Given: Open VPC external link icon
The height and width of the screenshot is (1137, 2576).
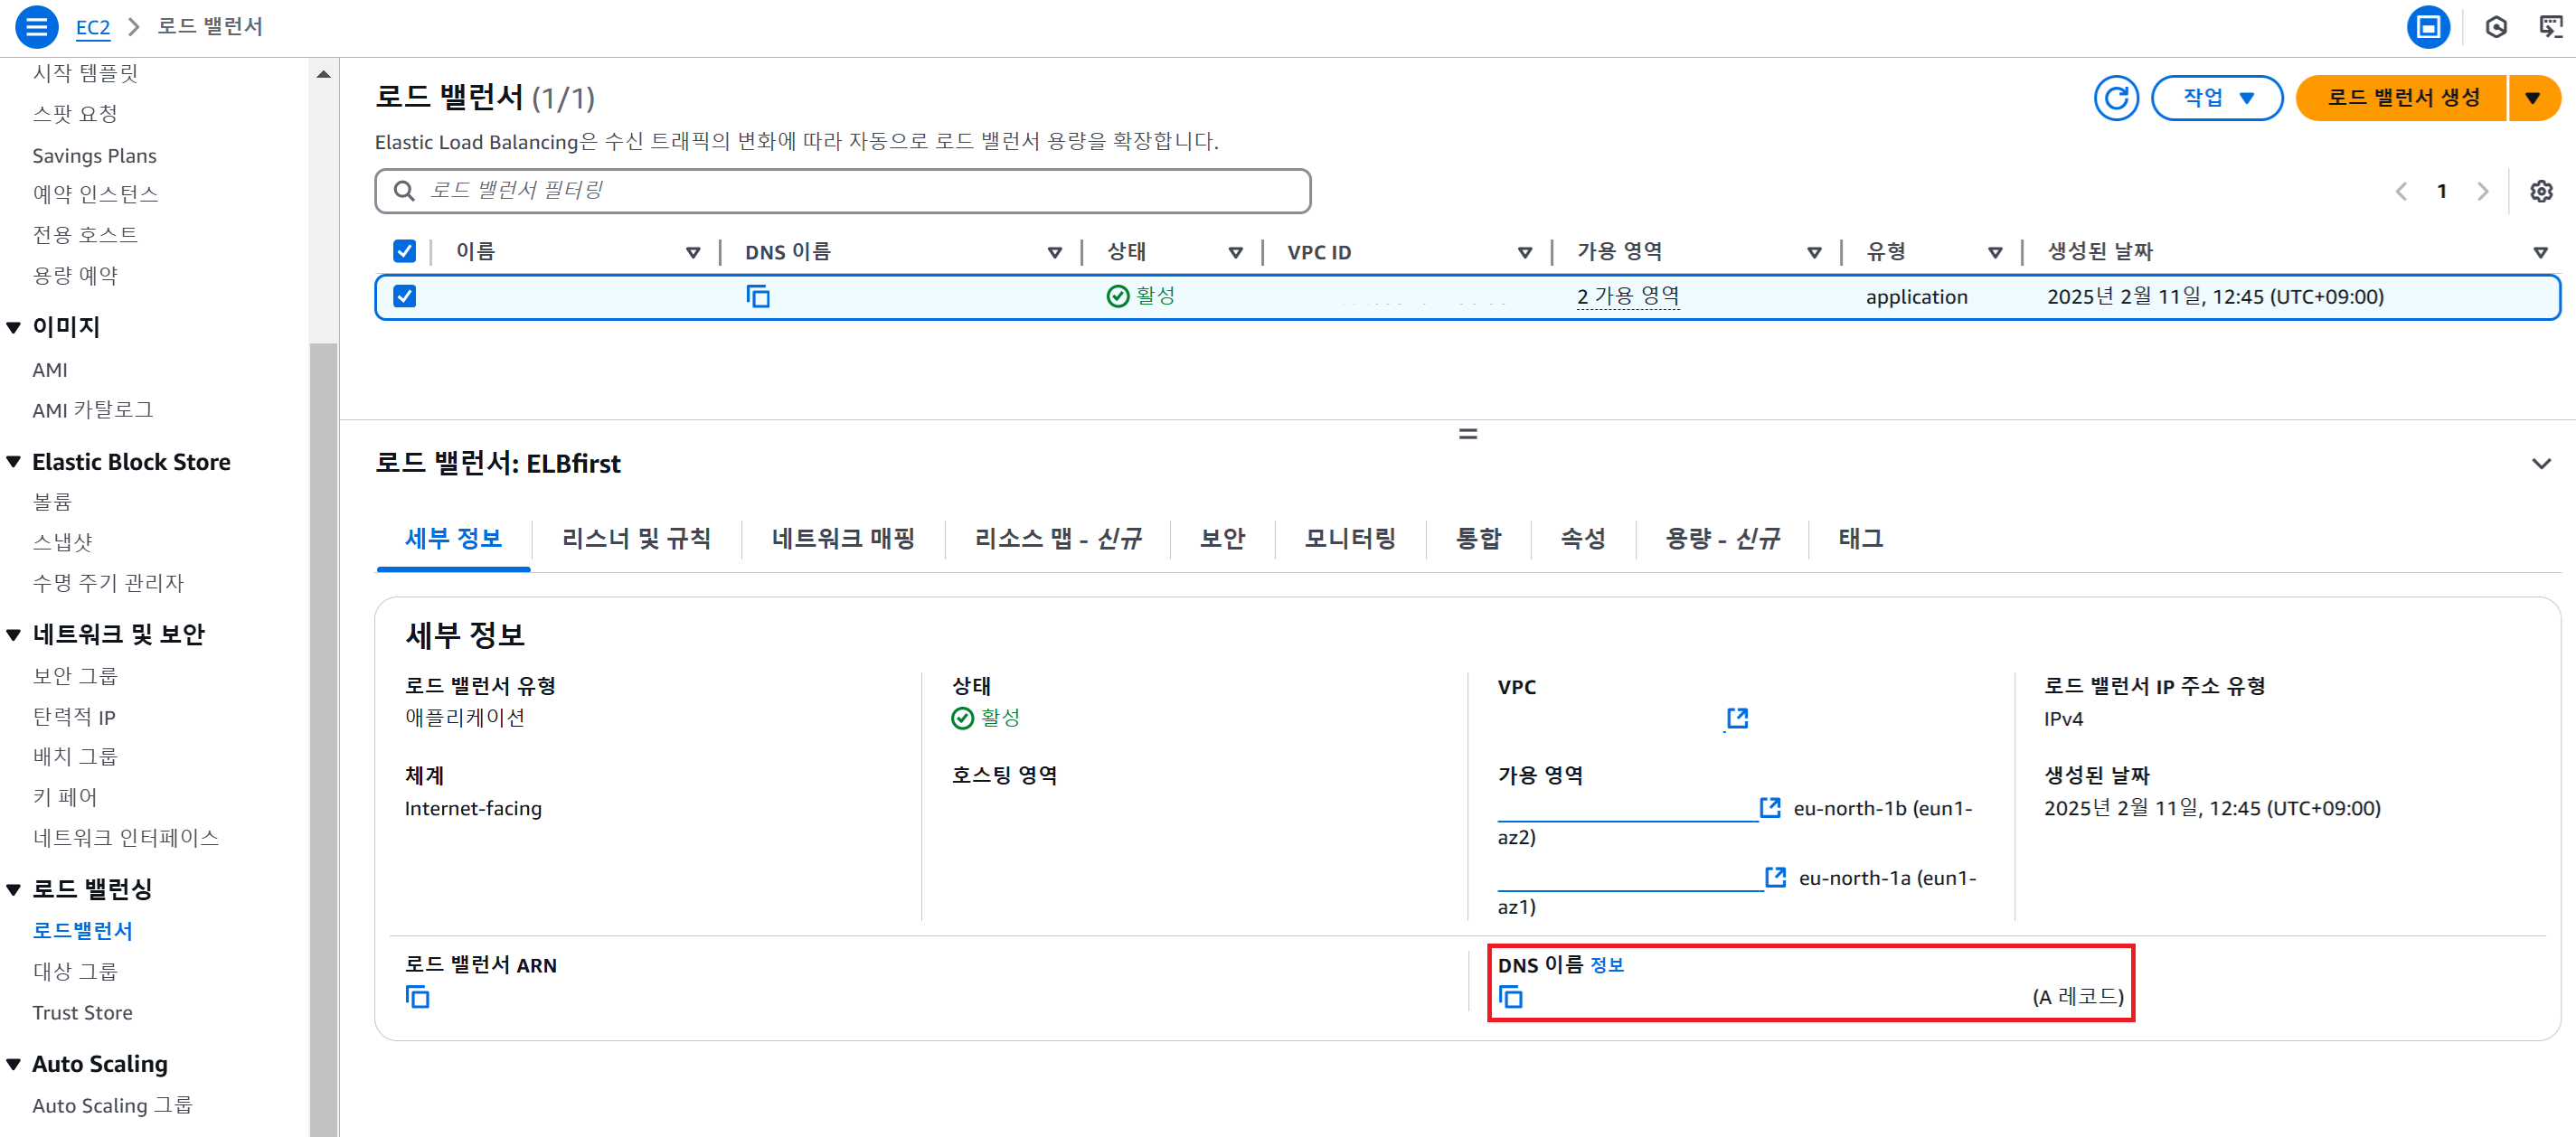Looking at the screenshot, I should pyautogui.click(x=1738, y=718).
